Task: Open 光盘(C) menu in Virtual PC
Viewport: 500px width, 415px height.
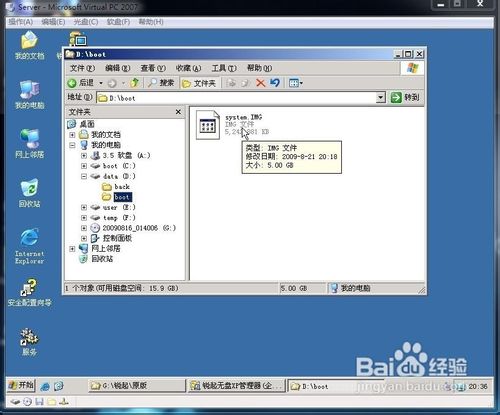Action: 86,22
